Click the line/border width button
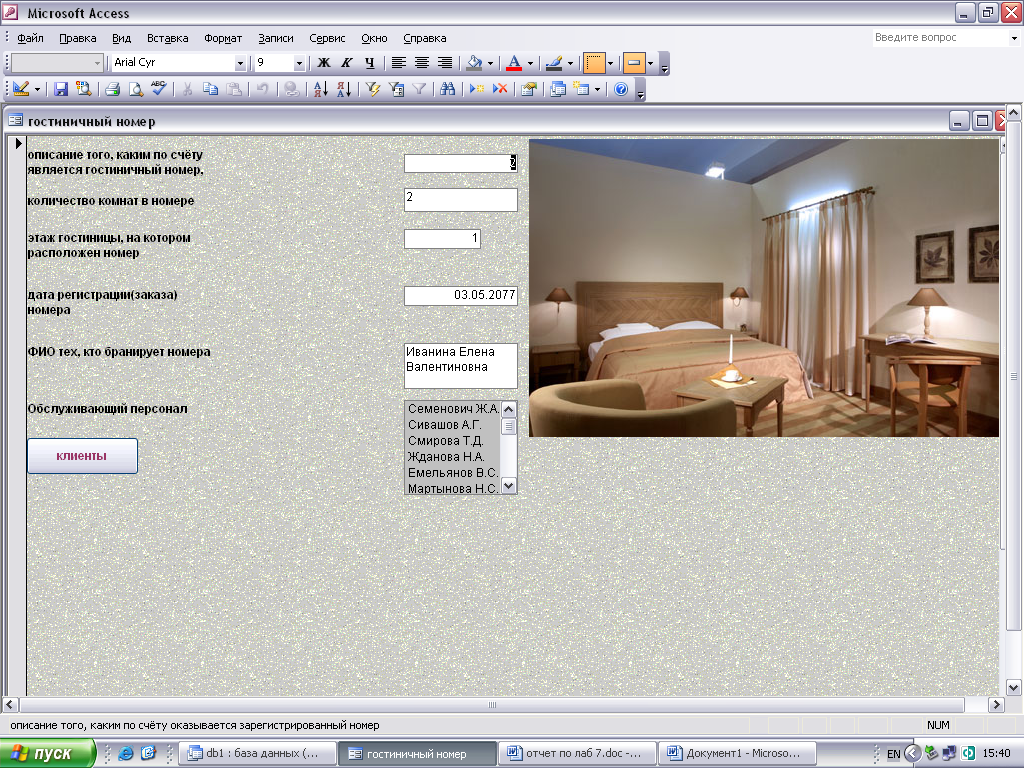Screen dimensions: 1024x768 point(594,63)
